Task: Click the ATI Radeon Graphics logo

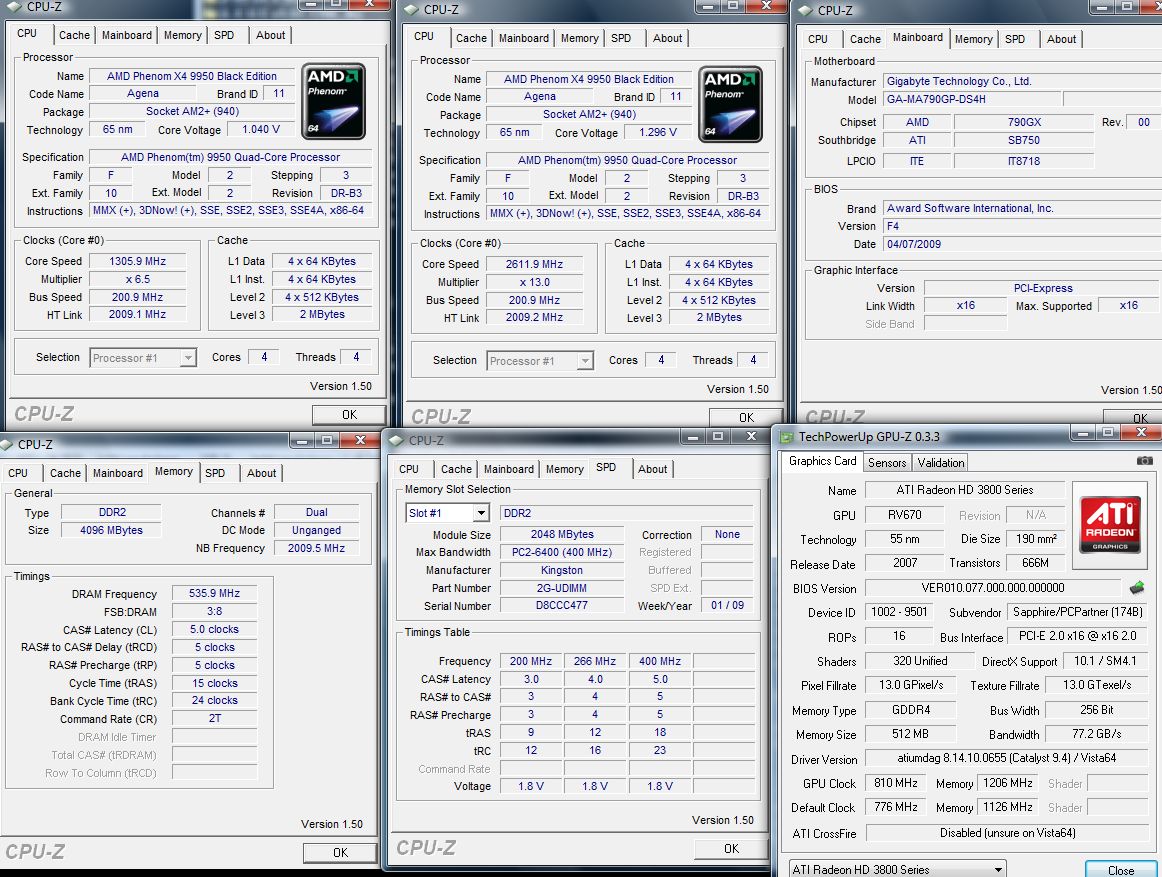Action: click(1110, 518)
